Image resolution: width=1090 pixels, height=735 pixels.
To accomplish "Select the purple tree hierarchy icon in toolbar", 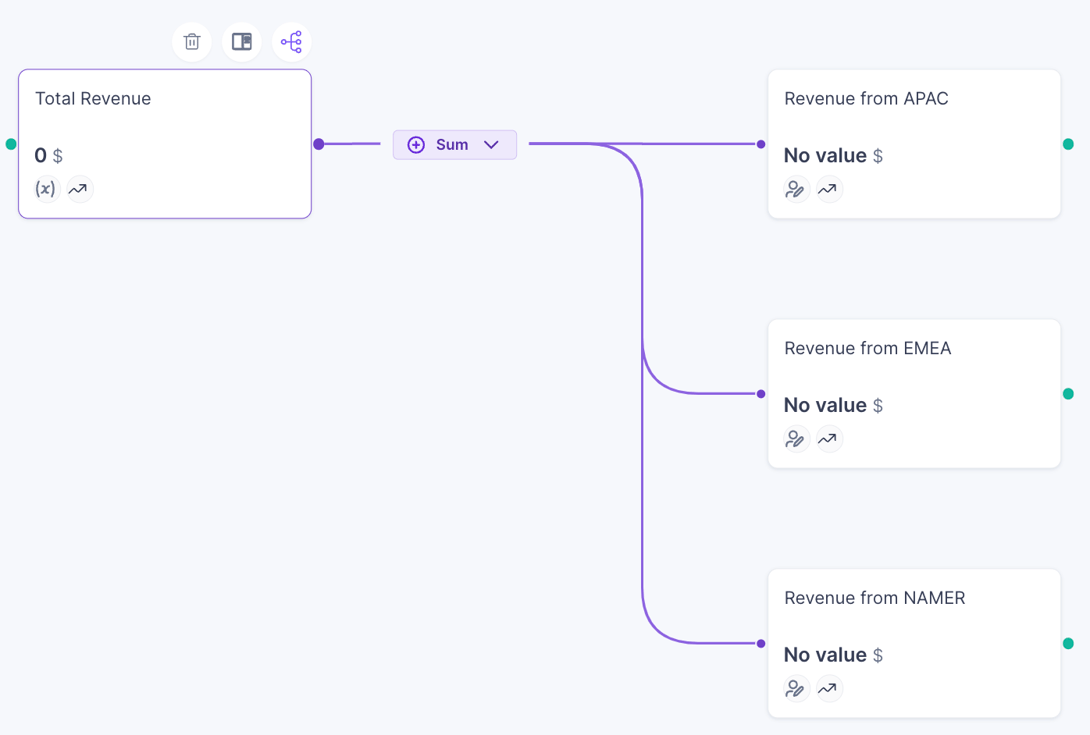I will [x=291, y=42].
